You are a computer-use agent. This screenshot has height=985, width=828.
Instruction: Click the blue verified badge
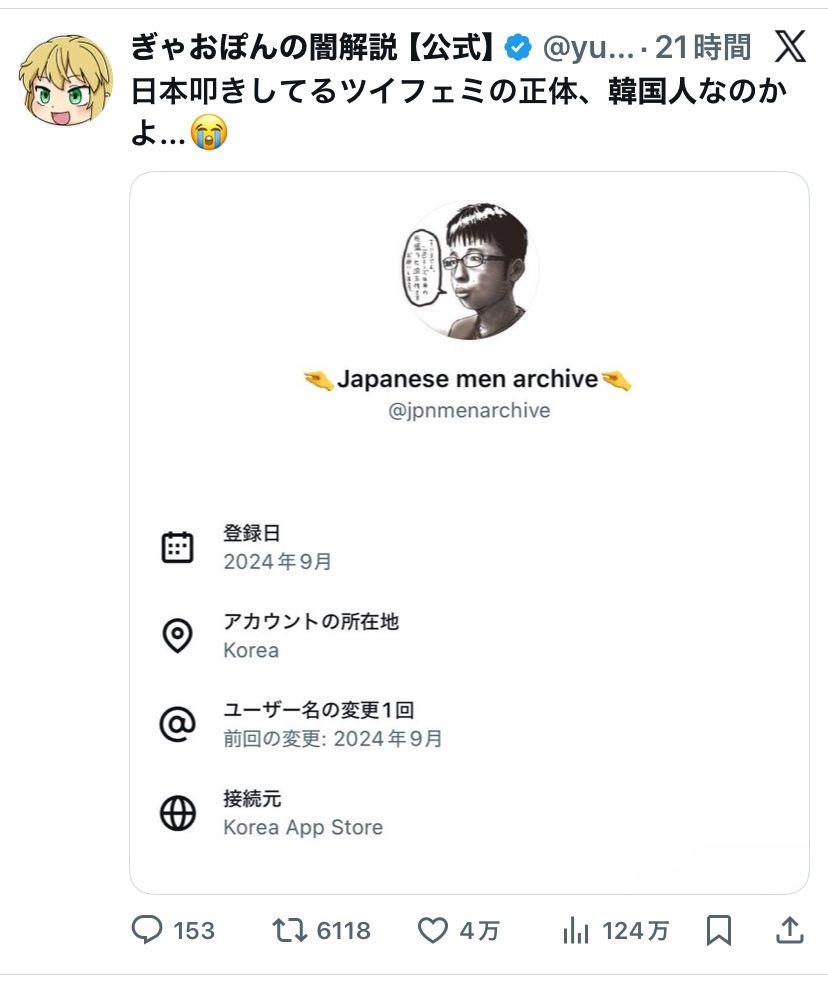tap(517, 47)
